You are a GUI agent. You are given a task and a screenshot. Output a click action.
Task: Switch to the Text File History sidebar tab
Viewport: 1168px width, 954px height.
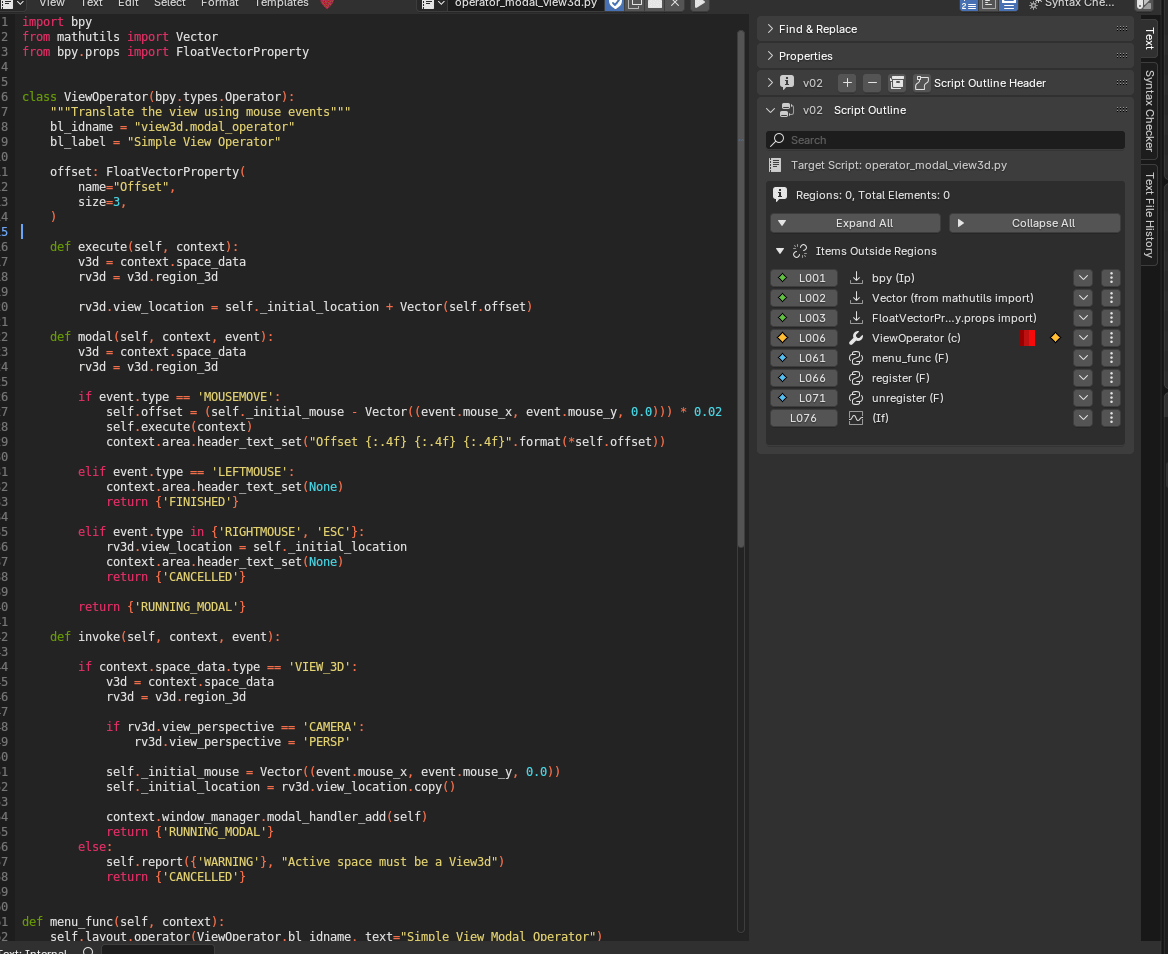(x=1149, y=215)
